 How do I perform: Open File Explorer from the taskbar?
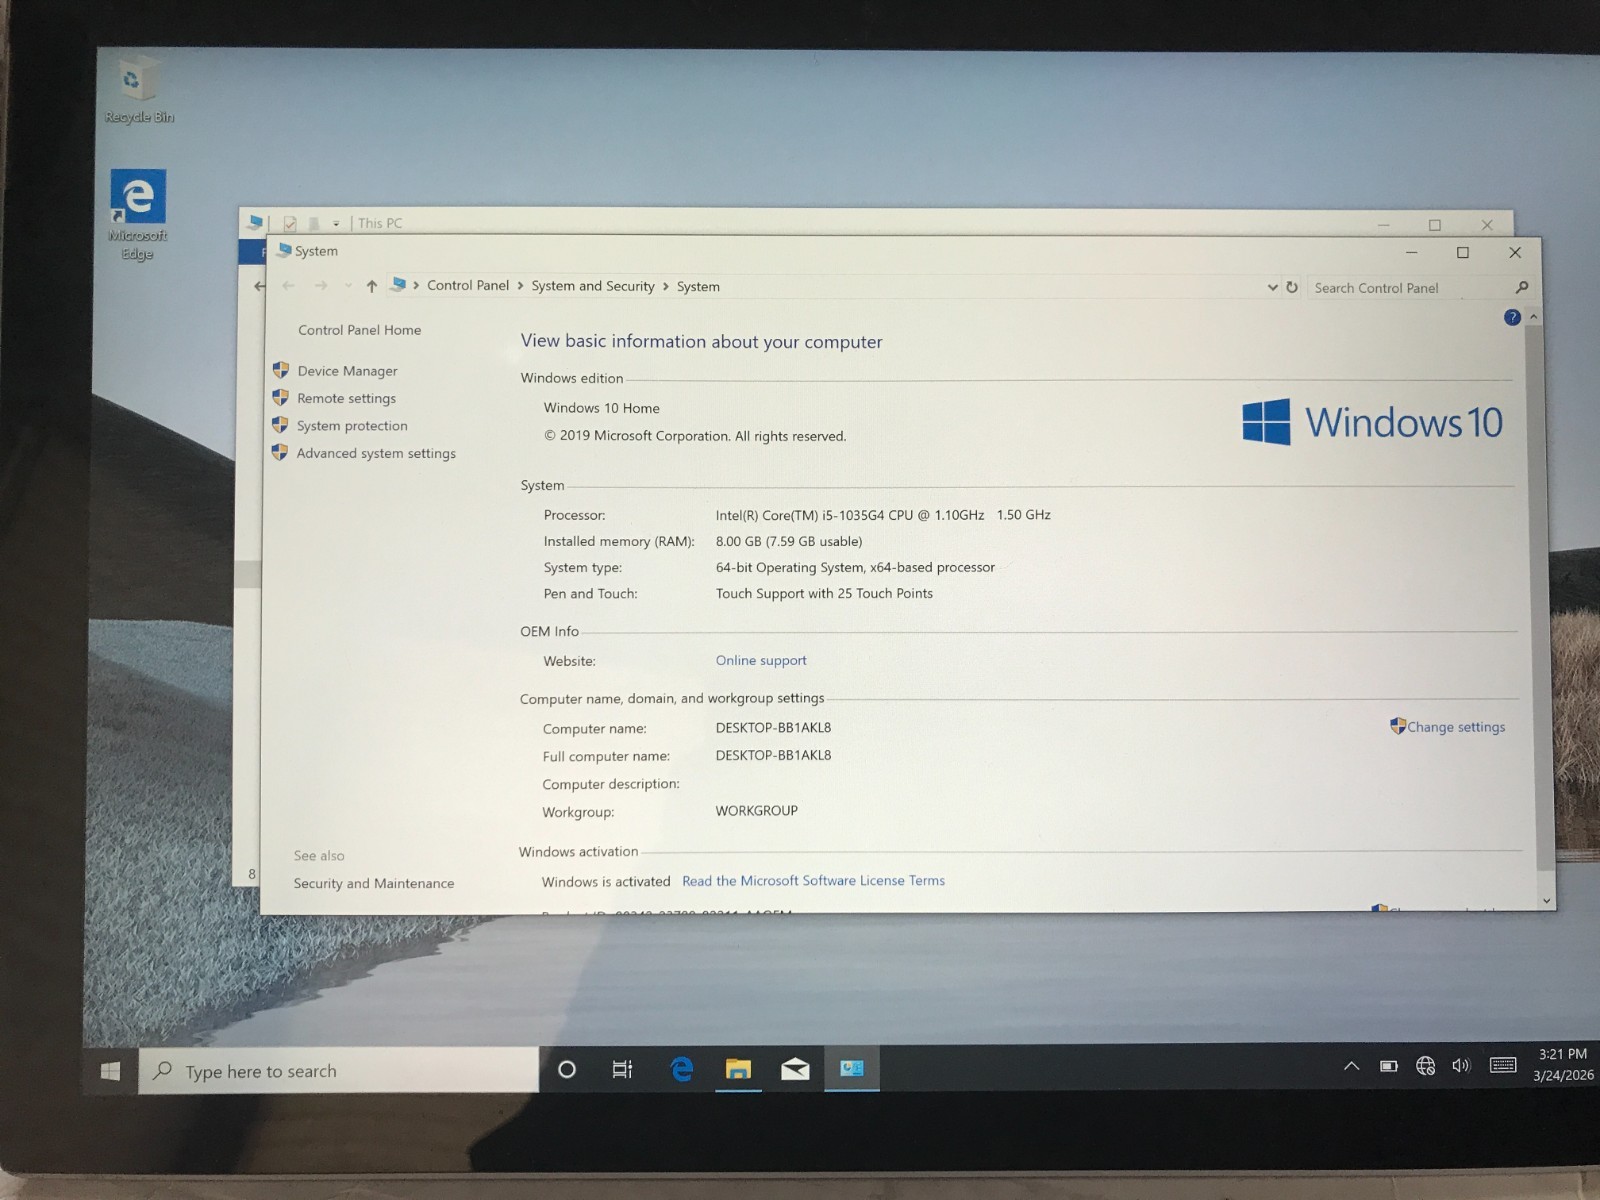coord(738,1069)
